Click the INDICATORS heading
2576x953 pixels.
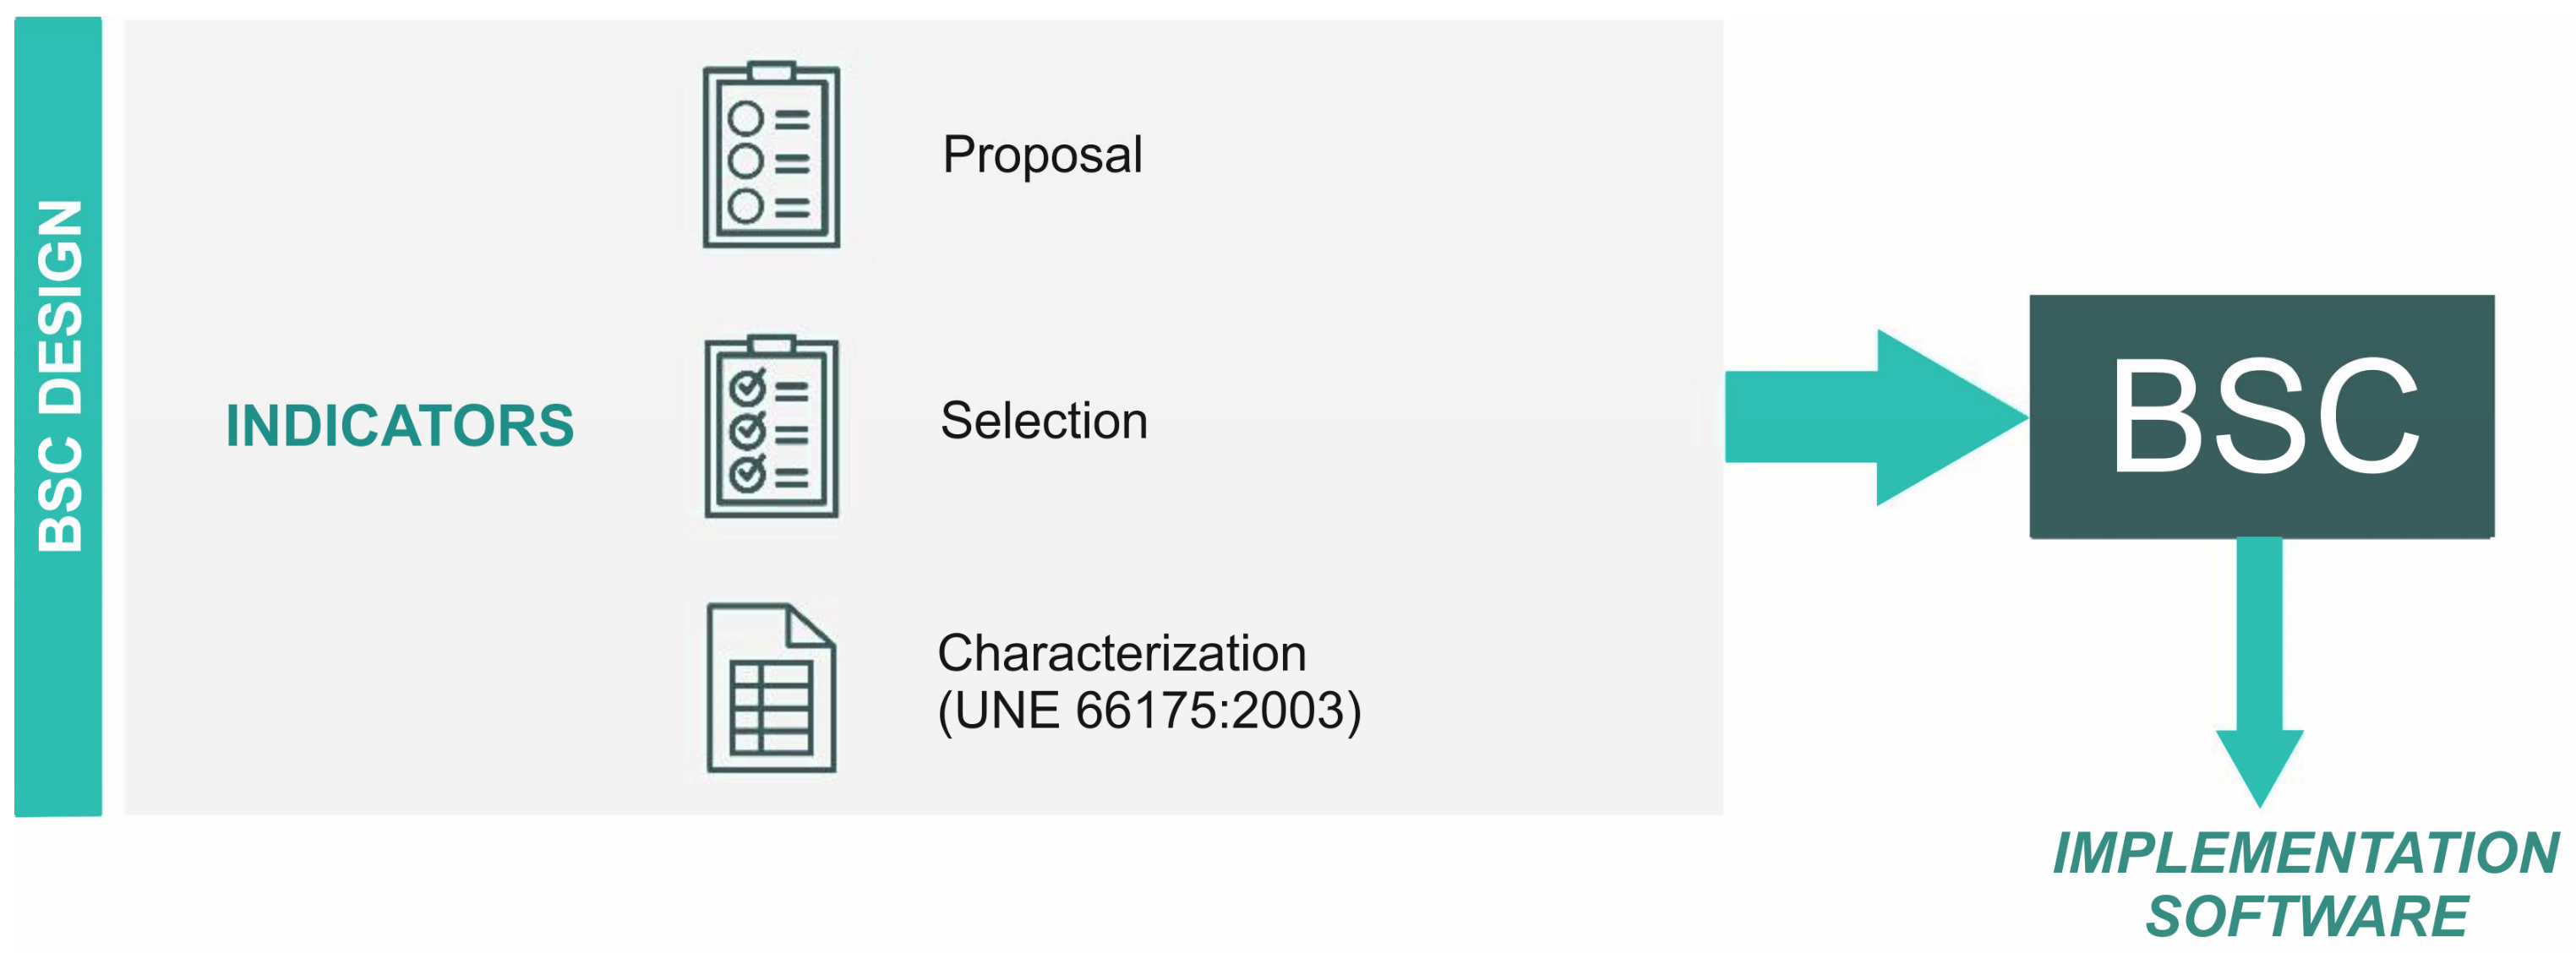pos(400,425)
